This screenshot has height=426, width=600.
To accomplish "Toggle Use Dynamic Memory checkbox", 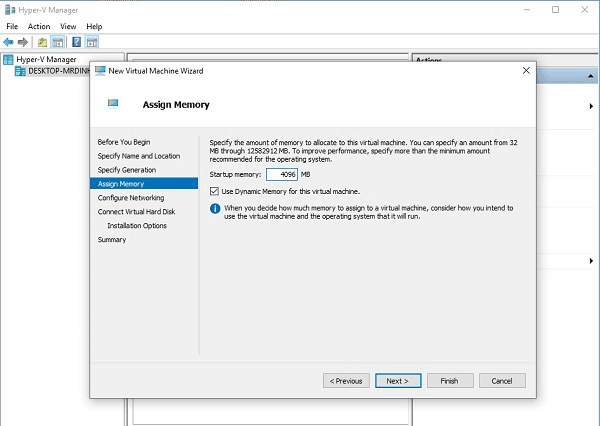I will pyautogui.click(x=214, y=191).
